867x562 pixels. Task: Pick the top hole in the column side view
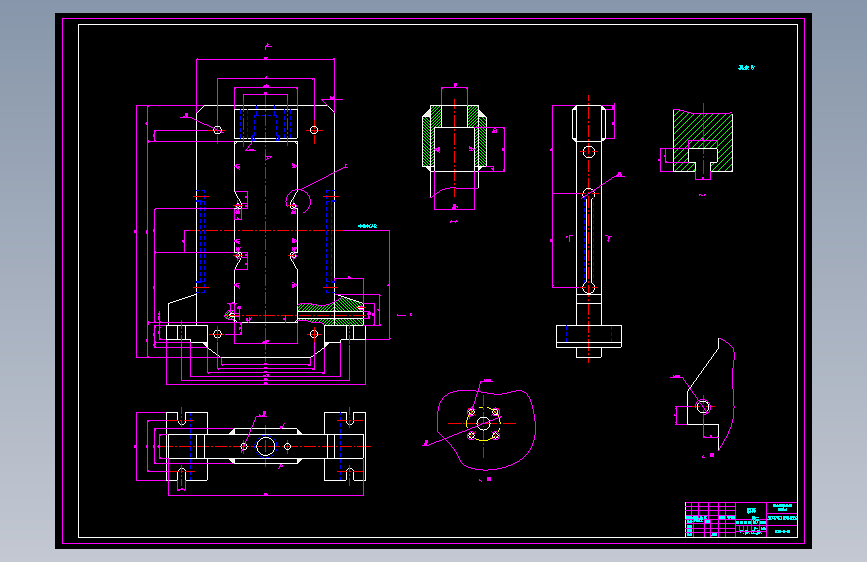tap(589, 151)
